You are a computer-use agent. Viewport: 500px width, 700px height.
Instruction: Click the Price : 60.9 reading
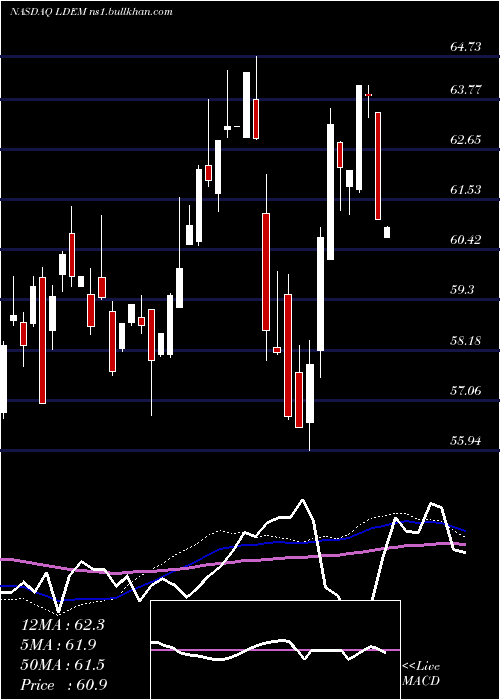(x=64, y=685)
